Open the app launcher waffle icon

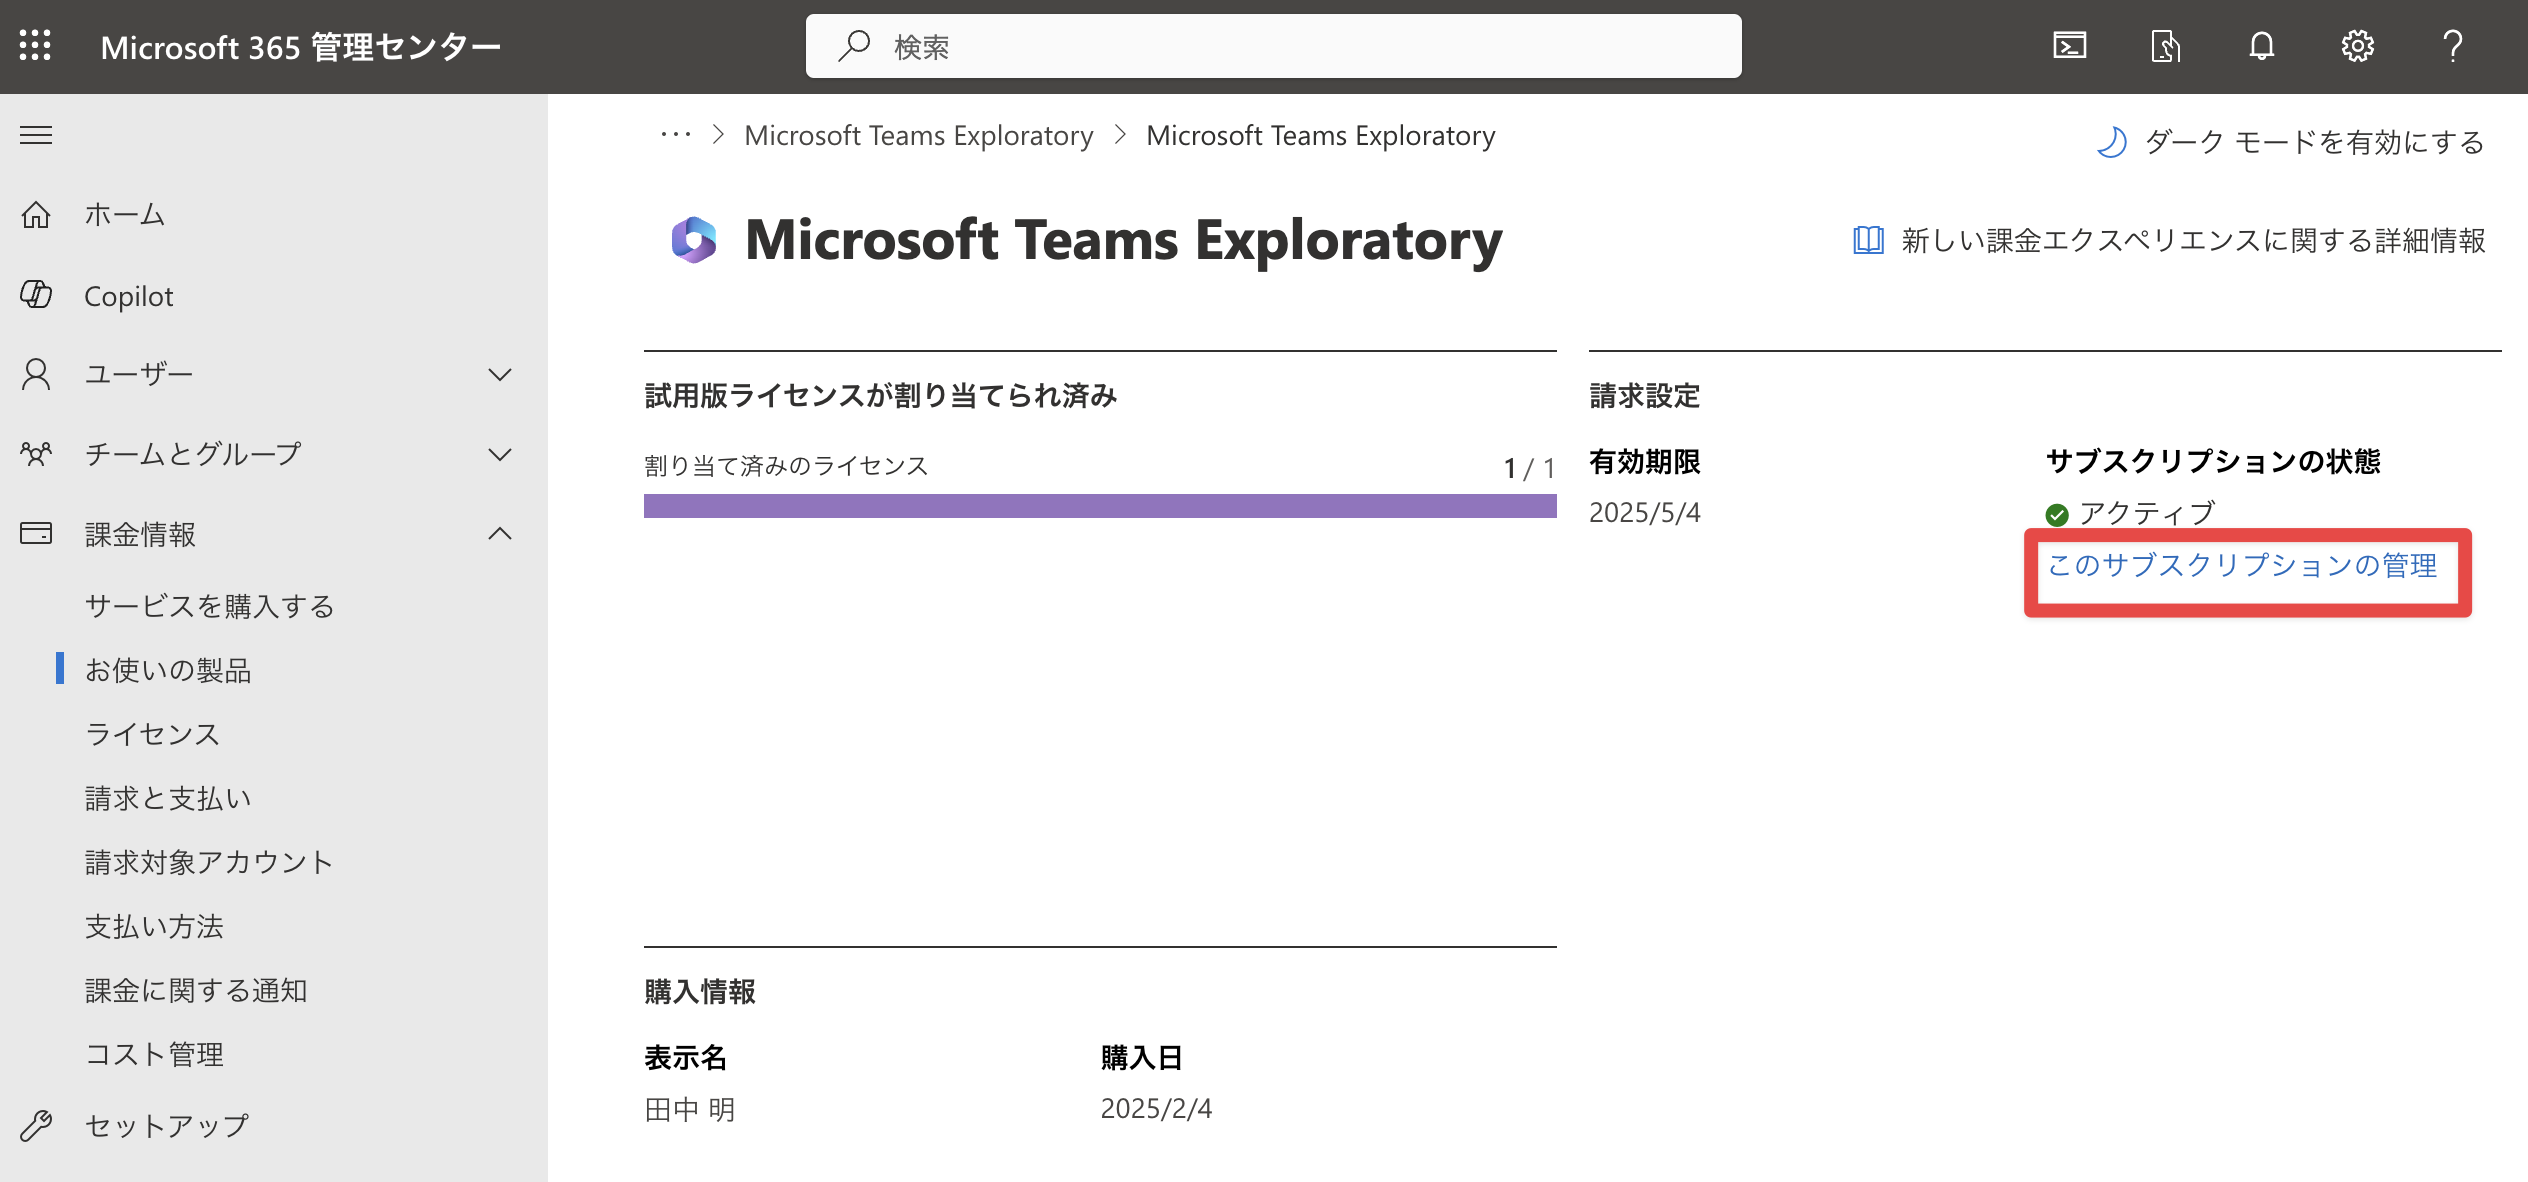tap(35, 46)
